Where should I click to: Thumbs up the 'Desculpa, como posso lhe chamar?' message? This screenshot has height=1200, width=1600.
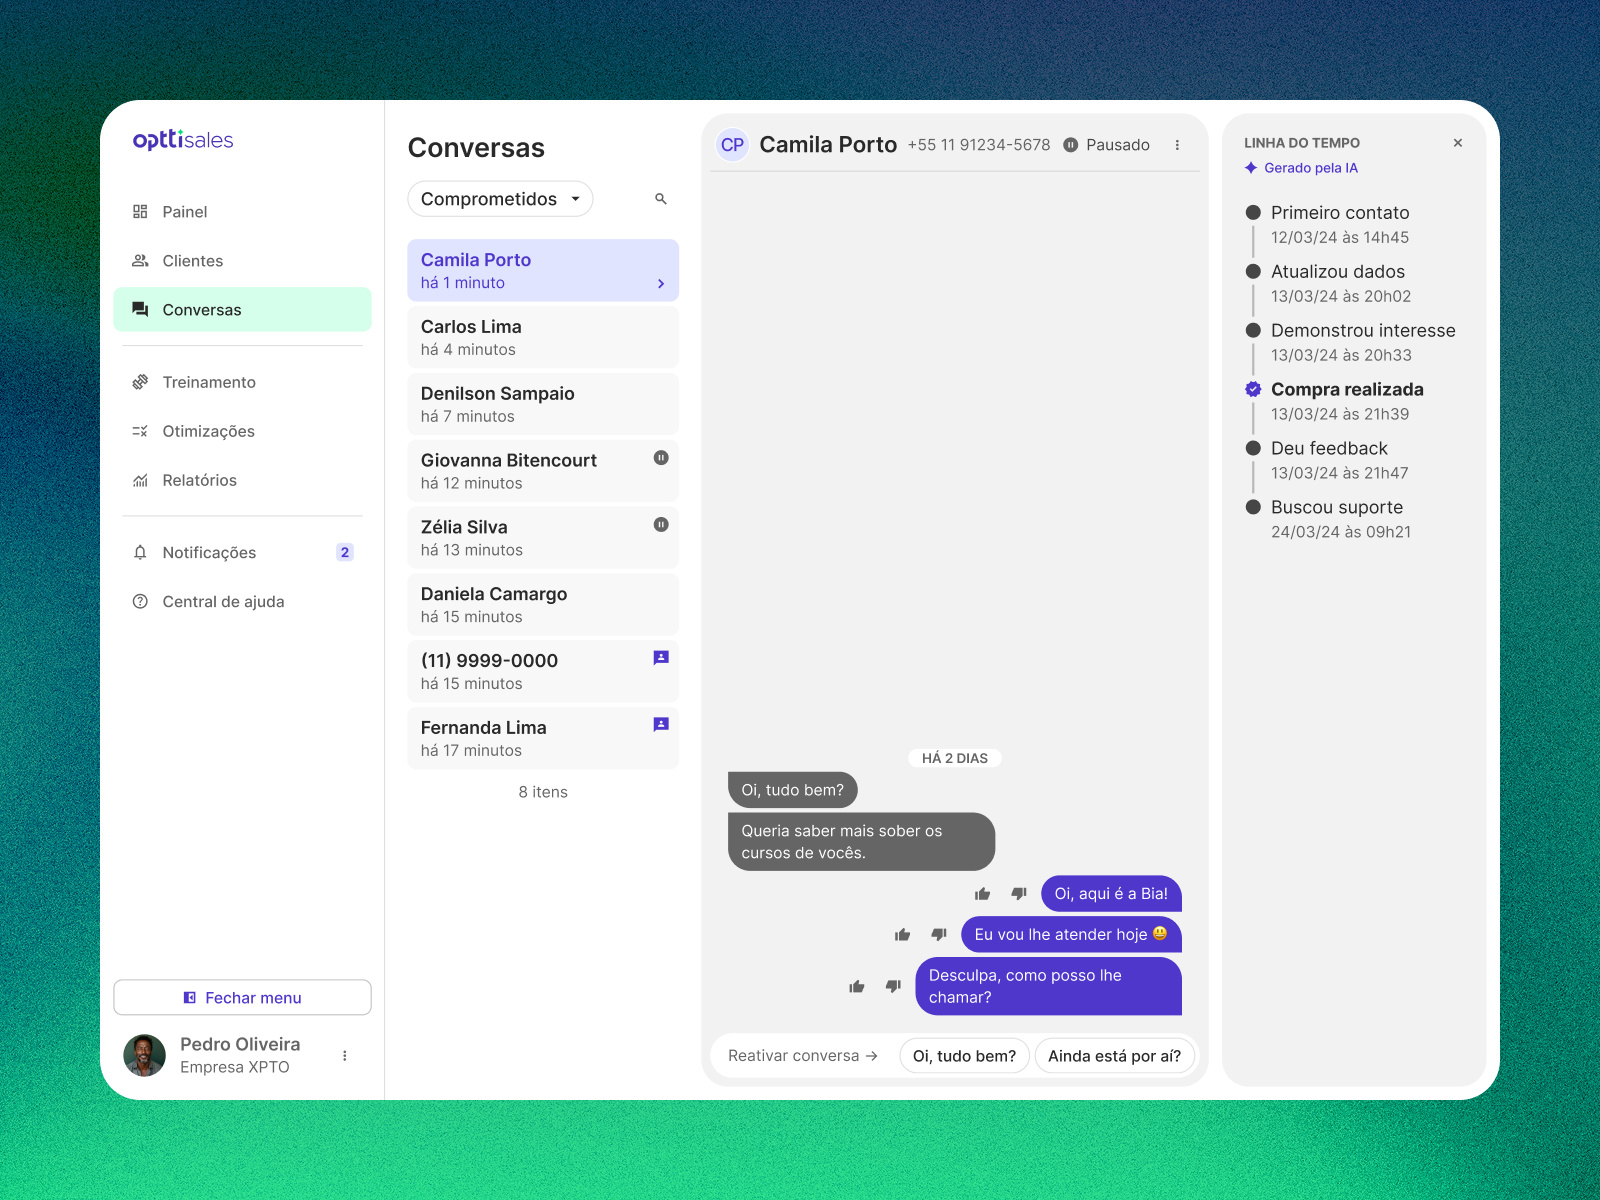click(x=857, y=987)
